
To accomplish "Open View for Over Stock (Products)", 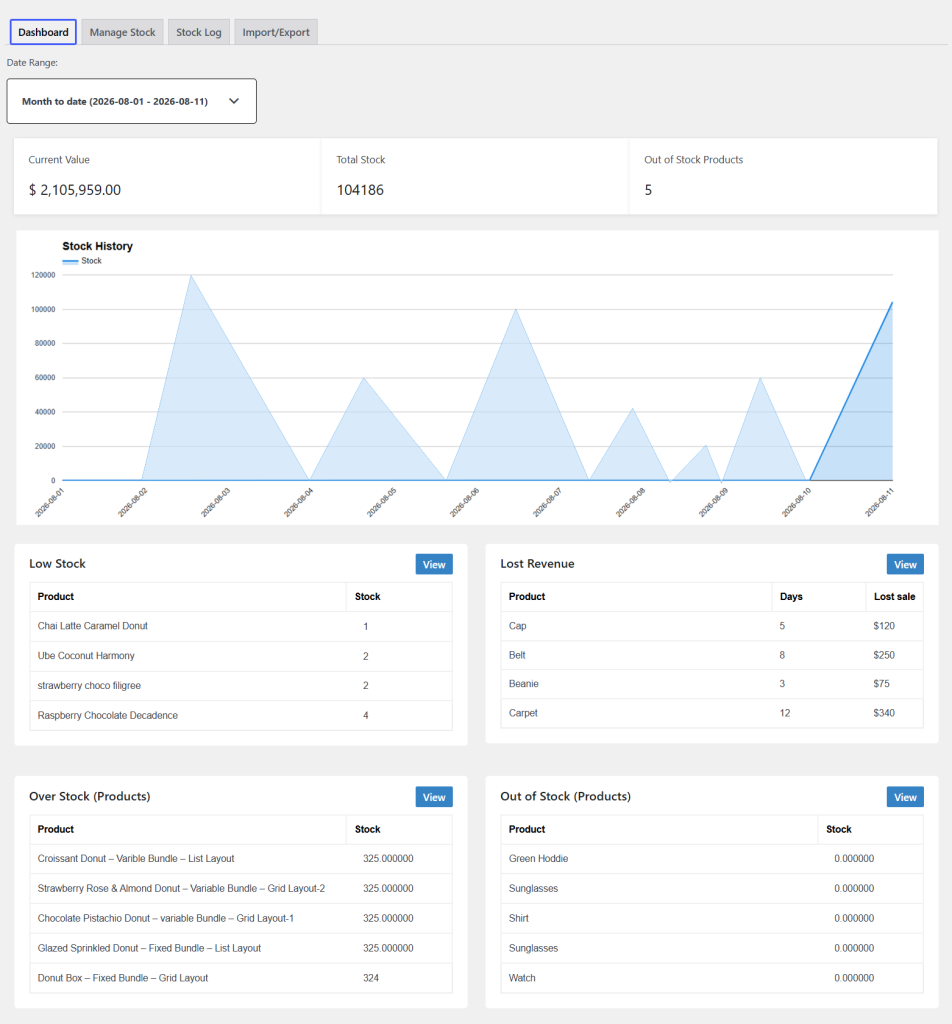I will (x=434, y=797).
